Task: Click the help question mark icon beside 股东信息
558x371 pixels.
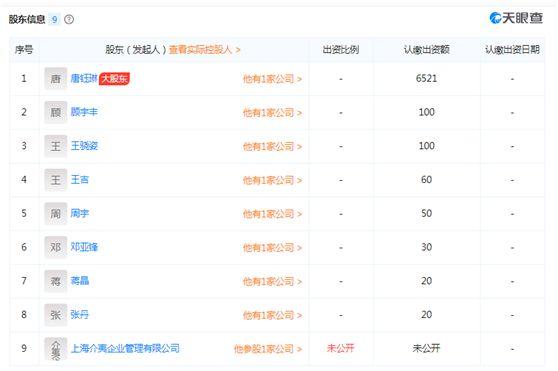Action: tap(69, 20)
